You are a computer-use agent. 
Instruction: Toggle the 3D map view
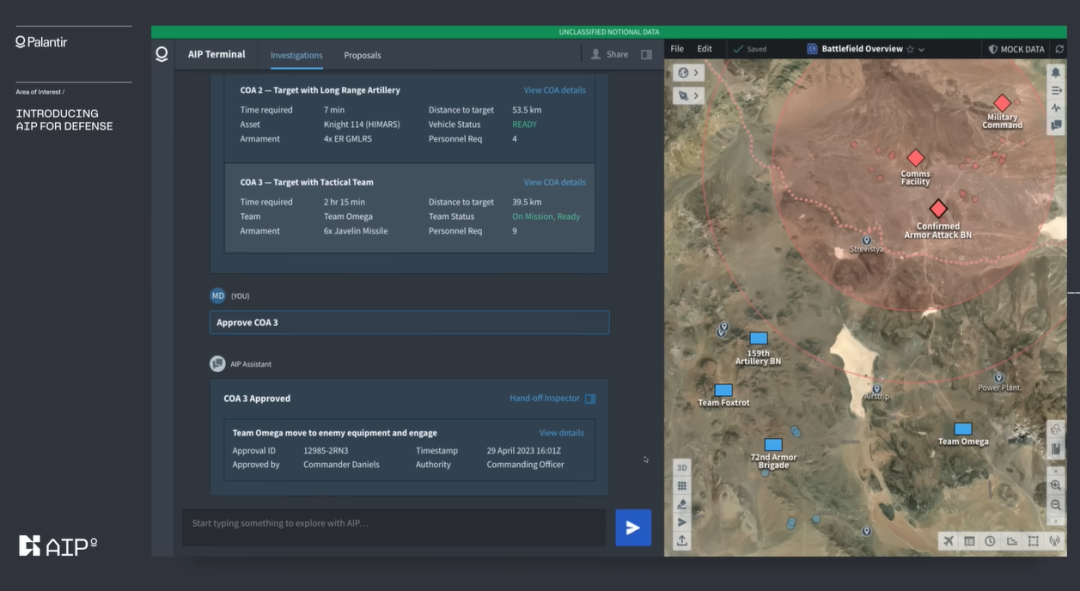(682, 467)
